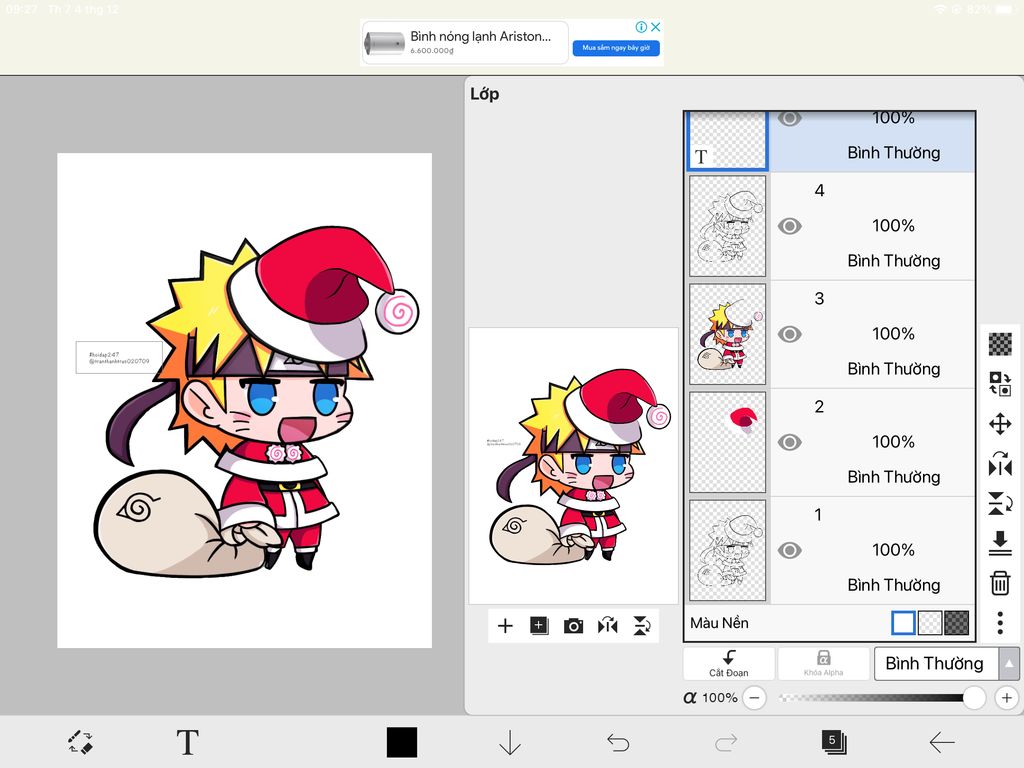
Task: Hide layer 1 with eye icon
Action: (790, 551)
